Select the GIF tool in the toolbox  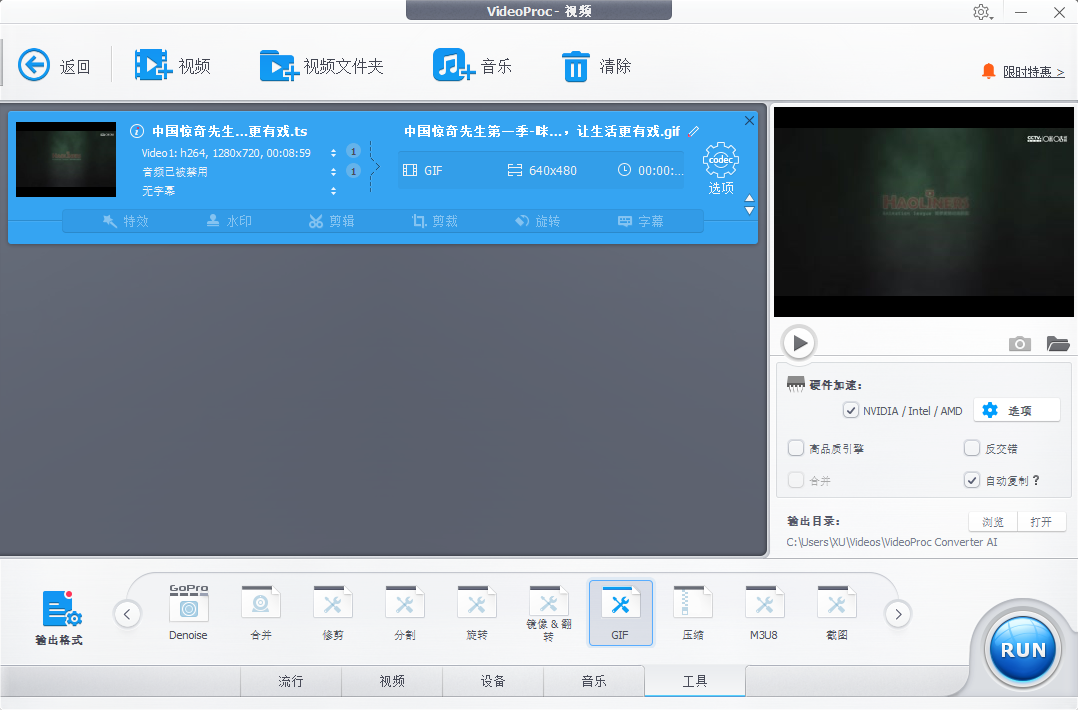point(620,612)
